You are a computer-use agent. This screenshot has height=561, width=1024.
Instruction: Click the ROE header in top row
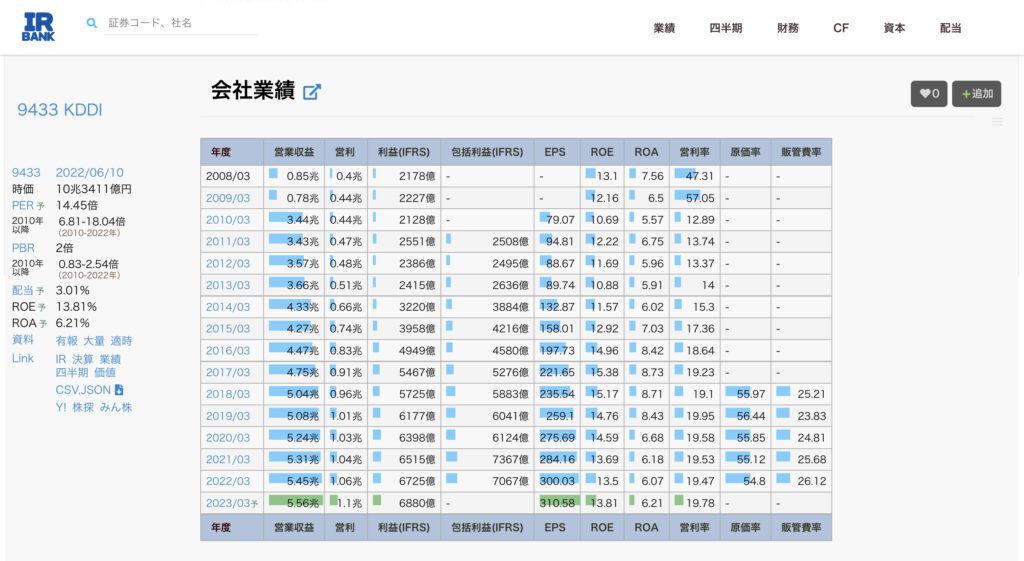click(601, 152)
